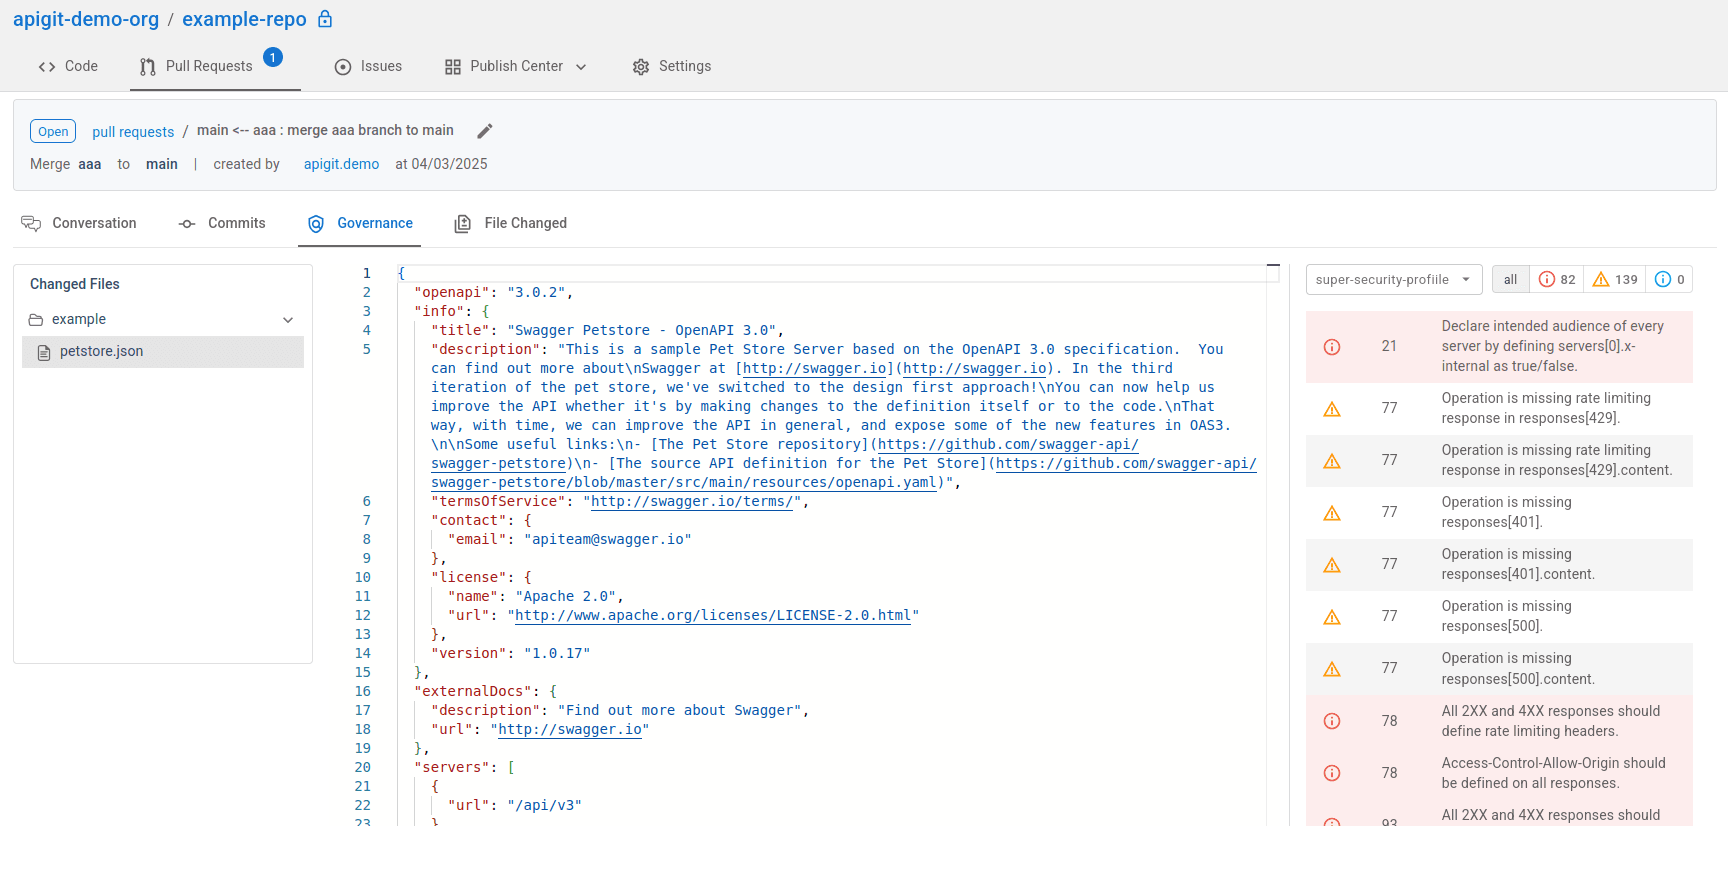Filter issues by 0 info
Image resolution: width=1728 pixels, height=892 pixels.
tap(1669, 280)
